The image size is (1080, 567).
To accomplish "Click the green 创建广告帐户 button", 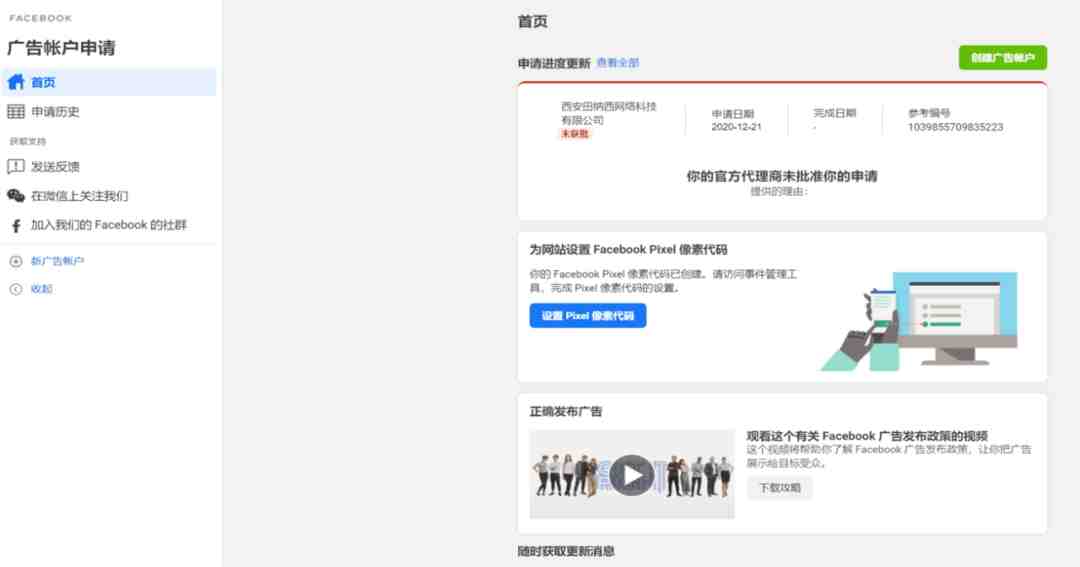I will 1003,58.
